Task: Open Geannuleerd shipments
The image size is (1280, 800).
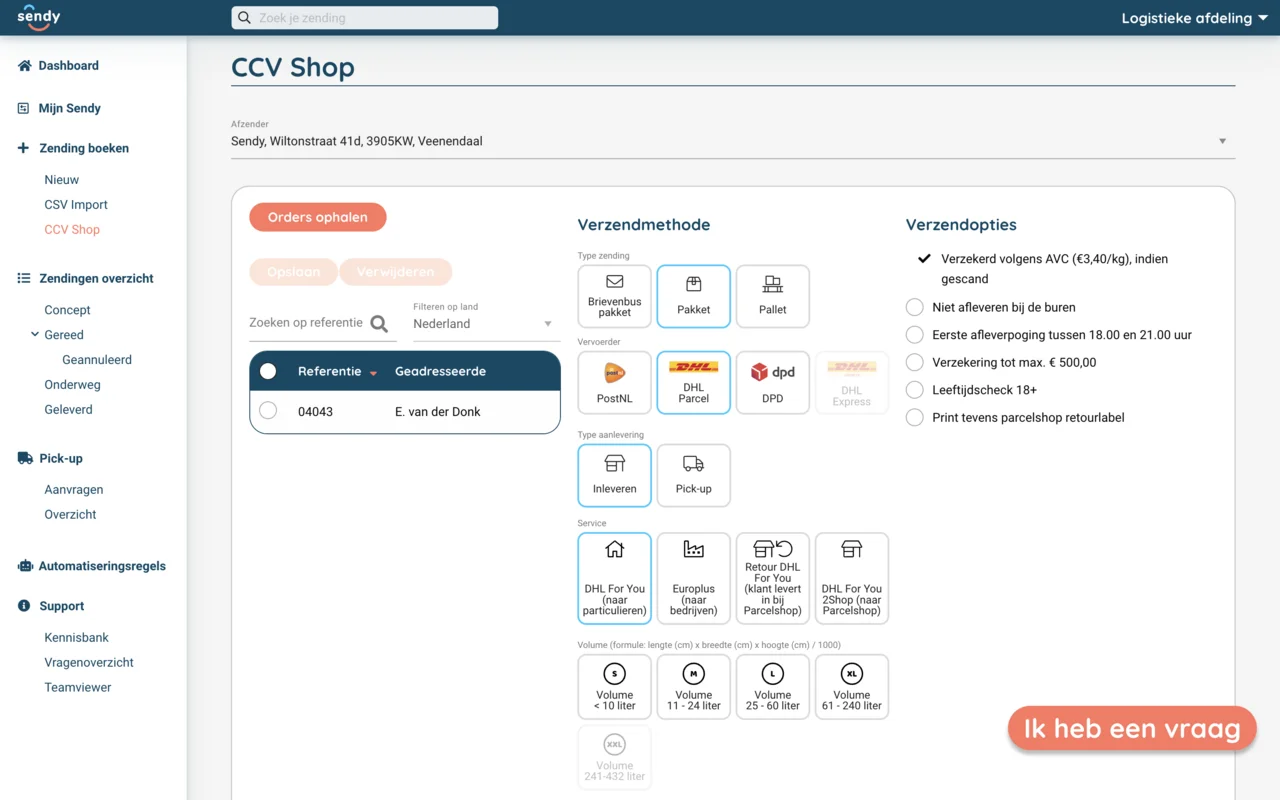Action: tap(97, 360)
